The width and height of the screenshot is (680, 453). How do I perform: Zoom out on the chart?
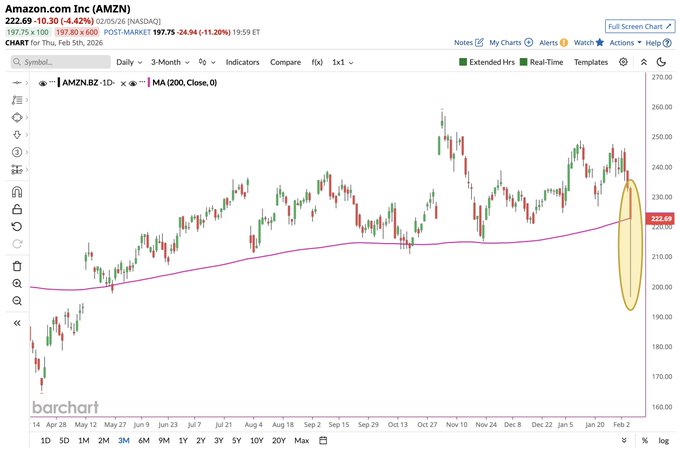click(17, 301)
